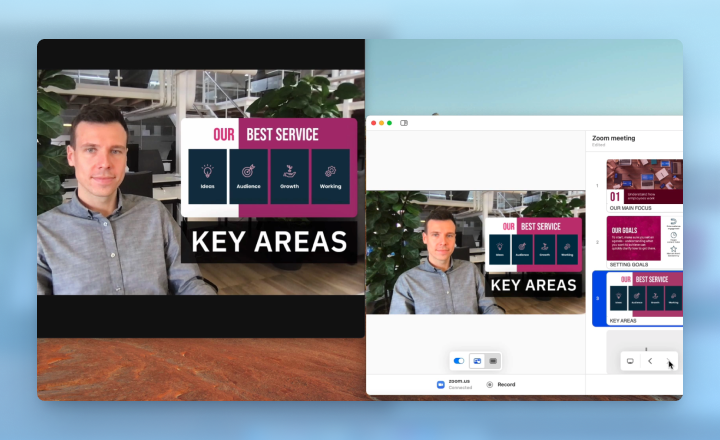
Task: Click the main preview video canvas
Action: (475, 252)
